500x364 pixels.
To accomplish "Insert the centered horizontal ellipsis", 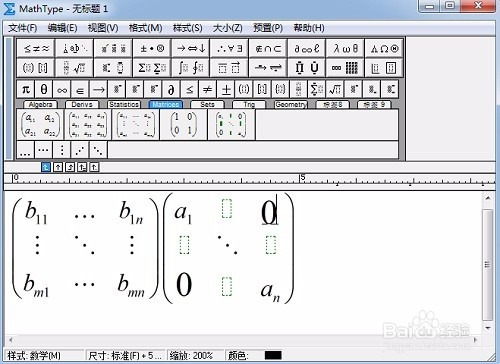I will click(x=43, y=150).
